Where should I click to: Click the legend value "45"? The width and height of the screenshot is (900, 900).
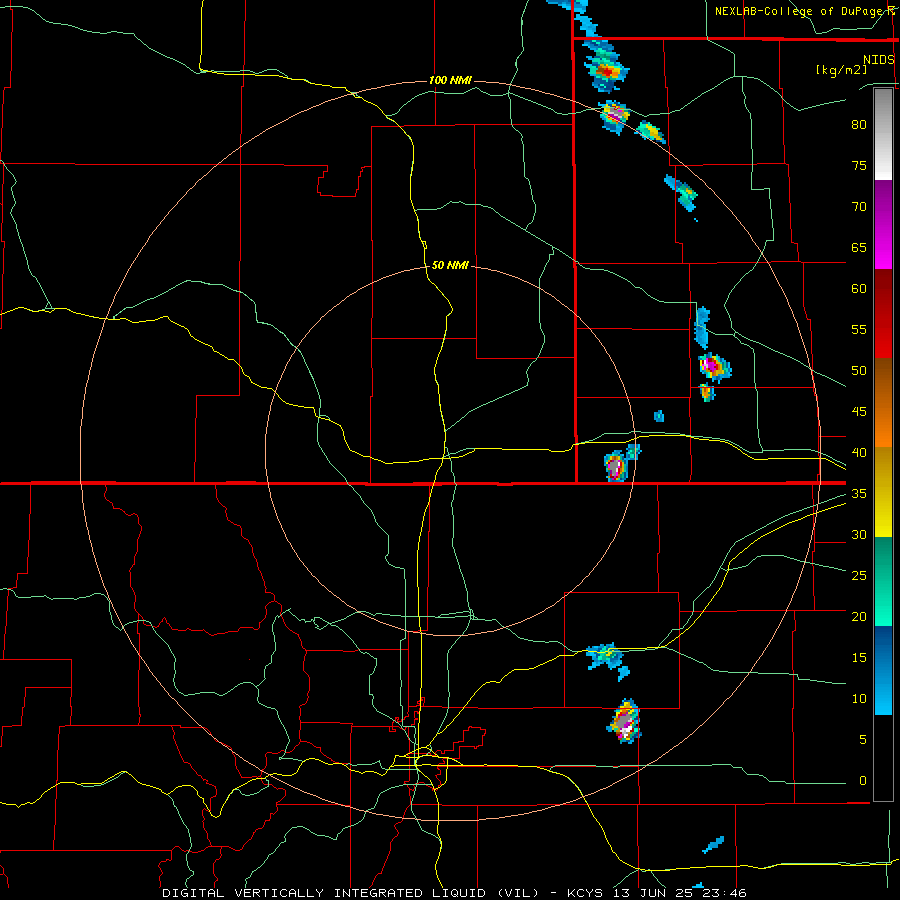pos(859,412)
